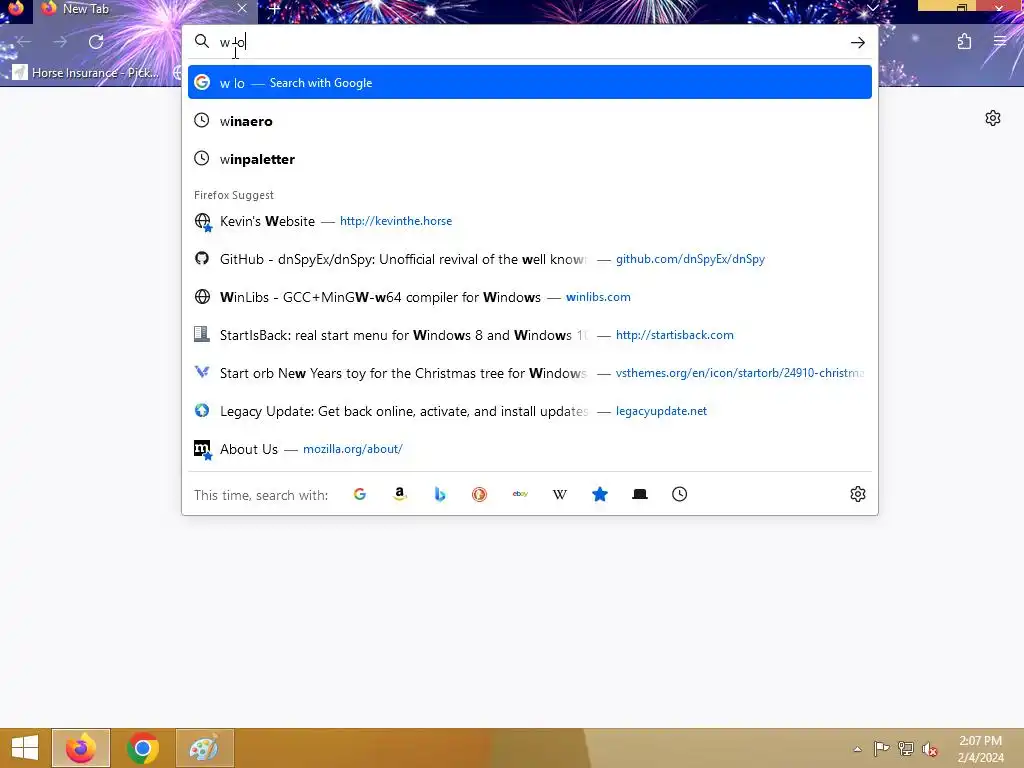
Task: Open the Legacy Update suggestion
Action: pyautogui.click(x=530, y=411)
